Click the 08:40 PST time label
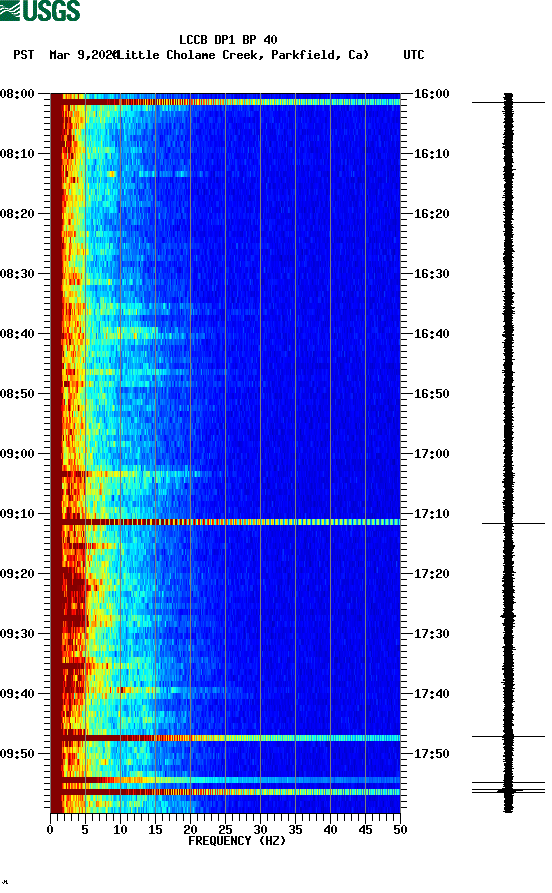This screenshot has width=552, height=893. pyautogui.click(x=17, y=334)
